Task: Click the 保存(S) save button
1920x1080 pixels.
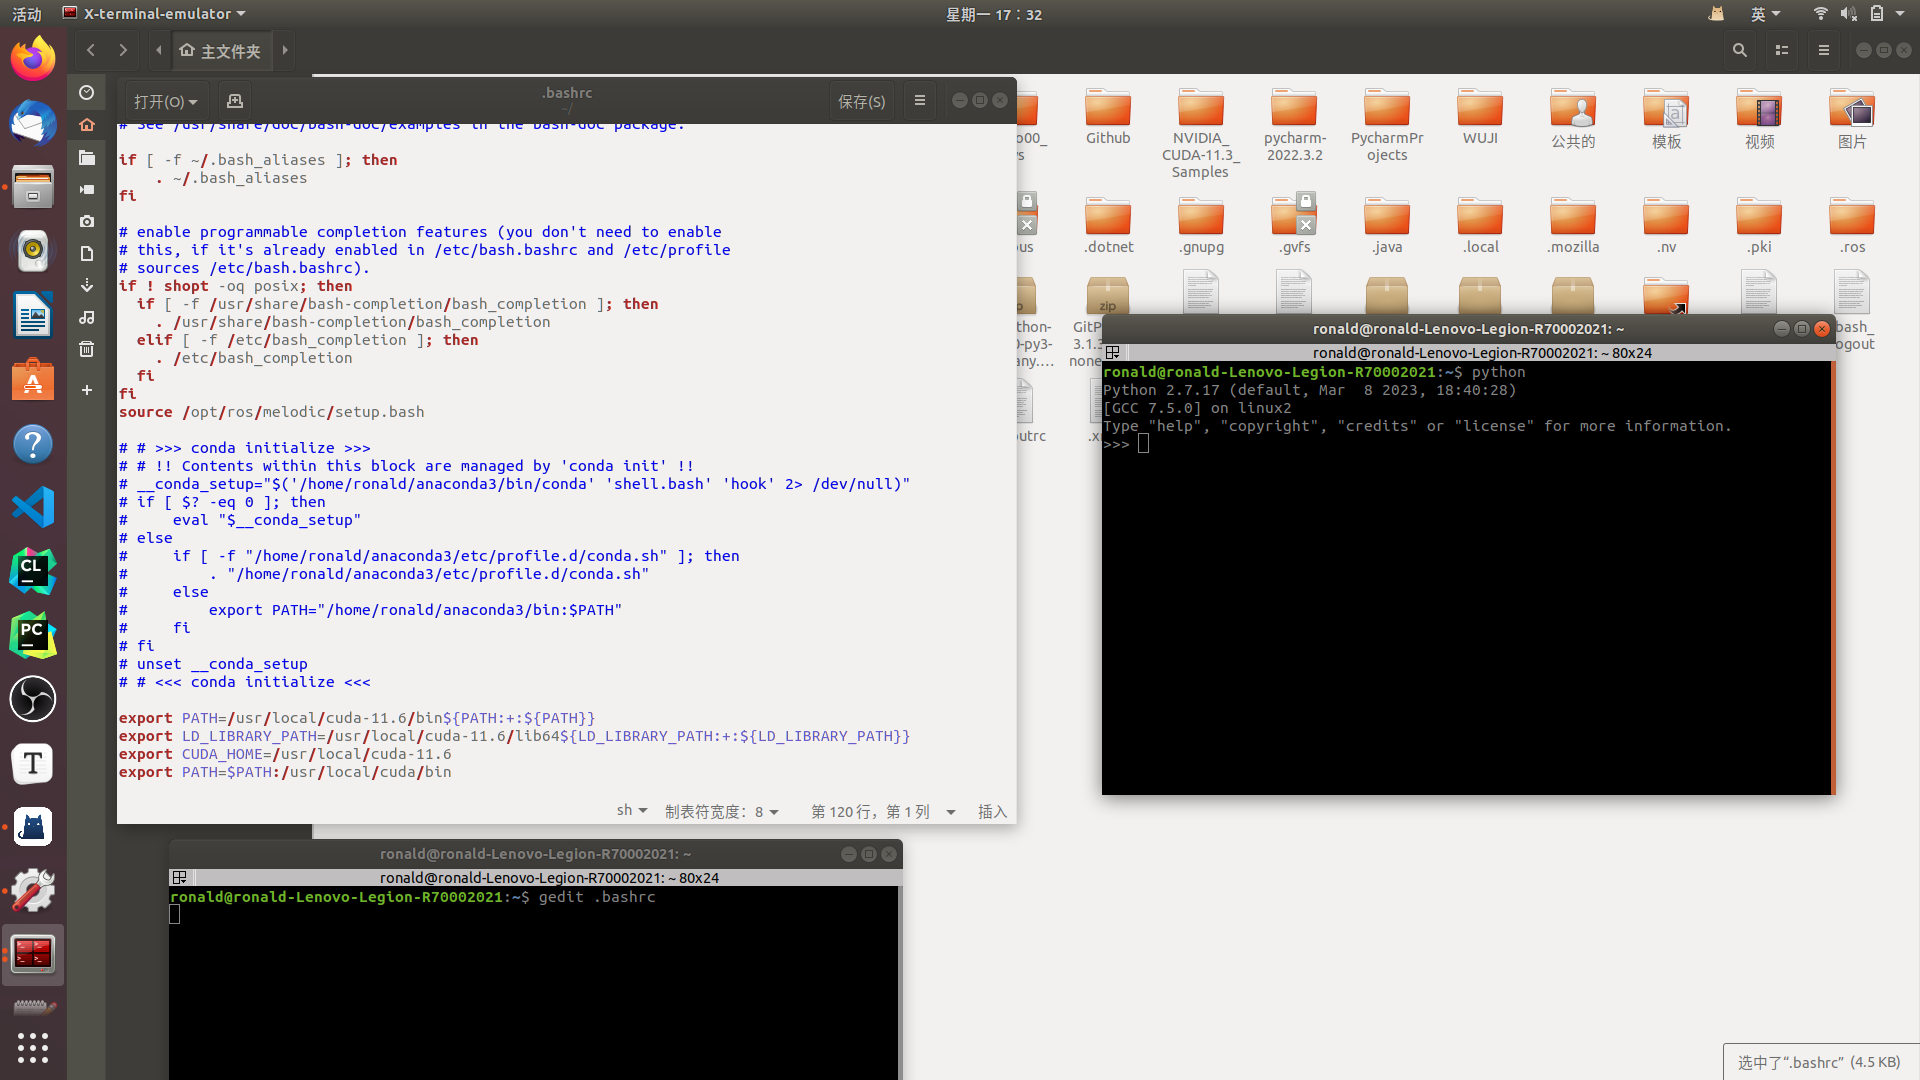Action: (x=861, y=101)
